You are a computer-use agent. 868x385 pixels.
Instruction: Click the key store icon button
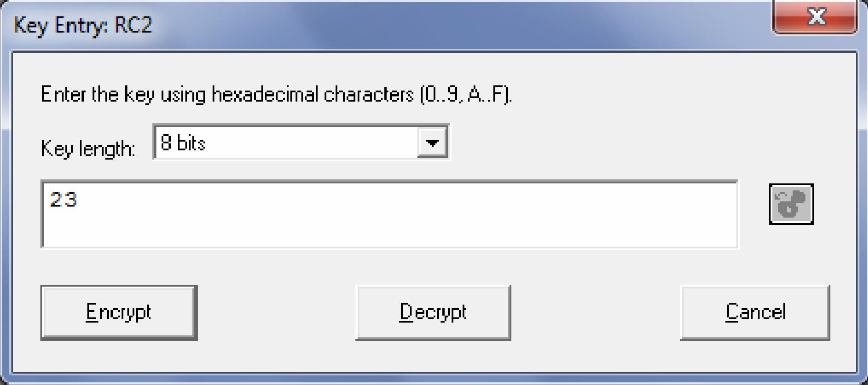pos(791,204)
